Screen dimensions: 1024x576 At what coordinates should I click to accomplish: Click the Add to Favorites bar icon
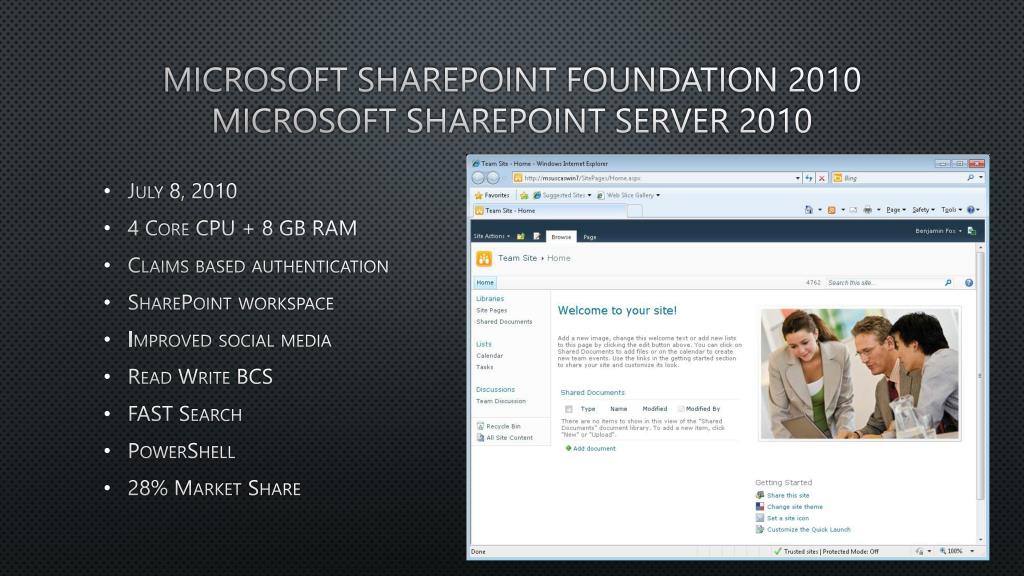click(x=524, y=195)
